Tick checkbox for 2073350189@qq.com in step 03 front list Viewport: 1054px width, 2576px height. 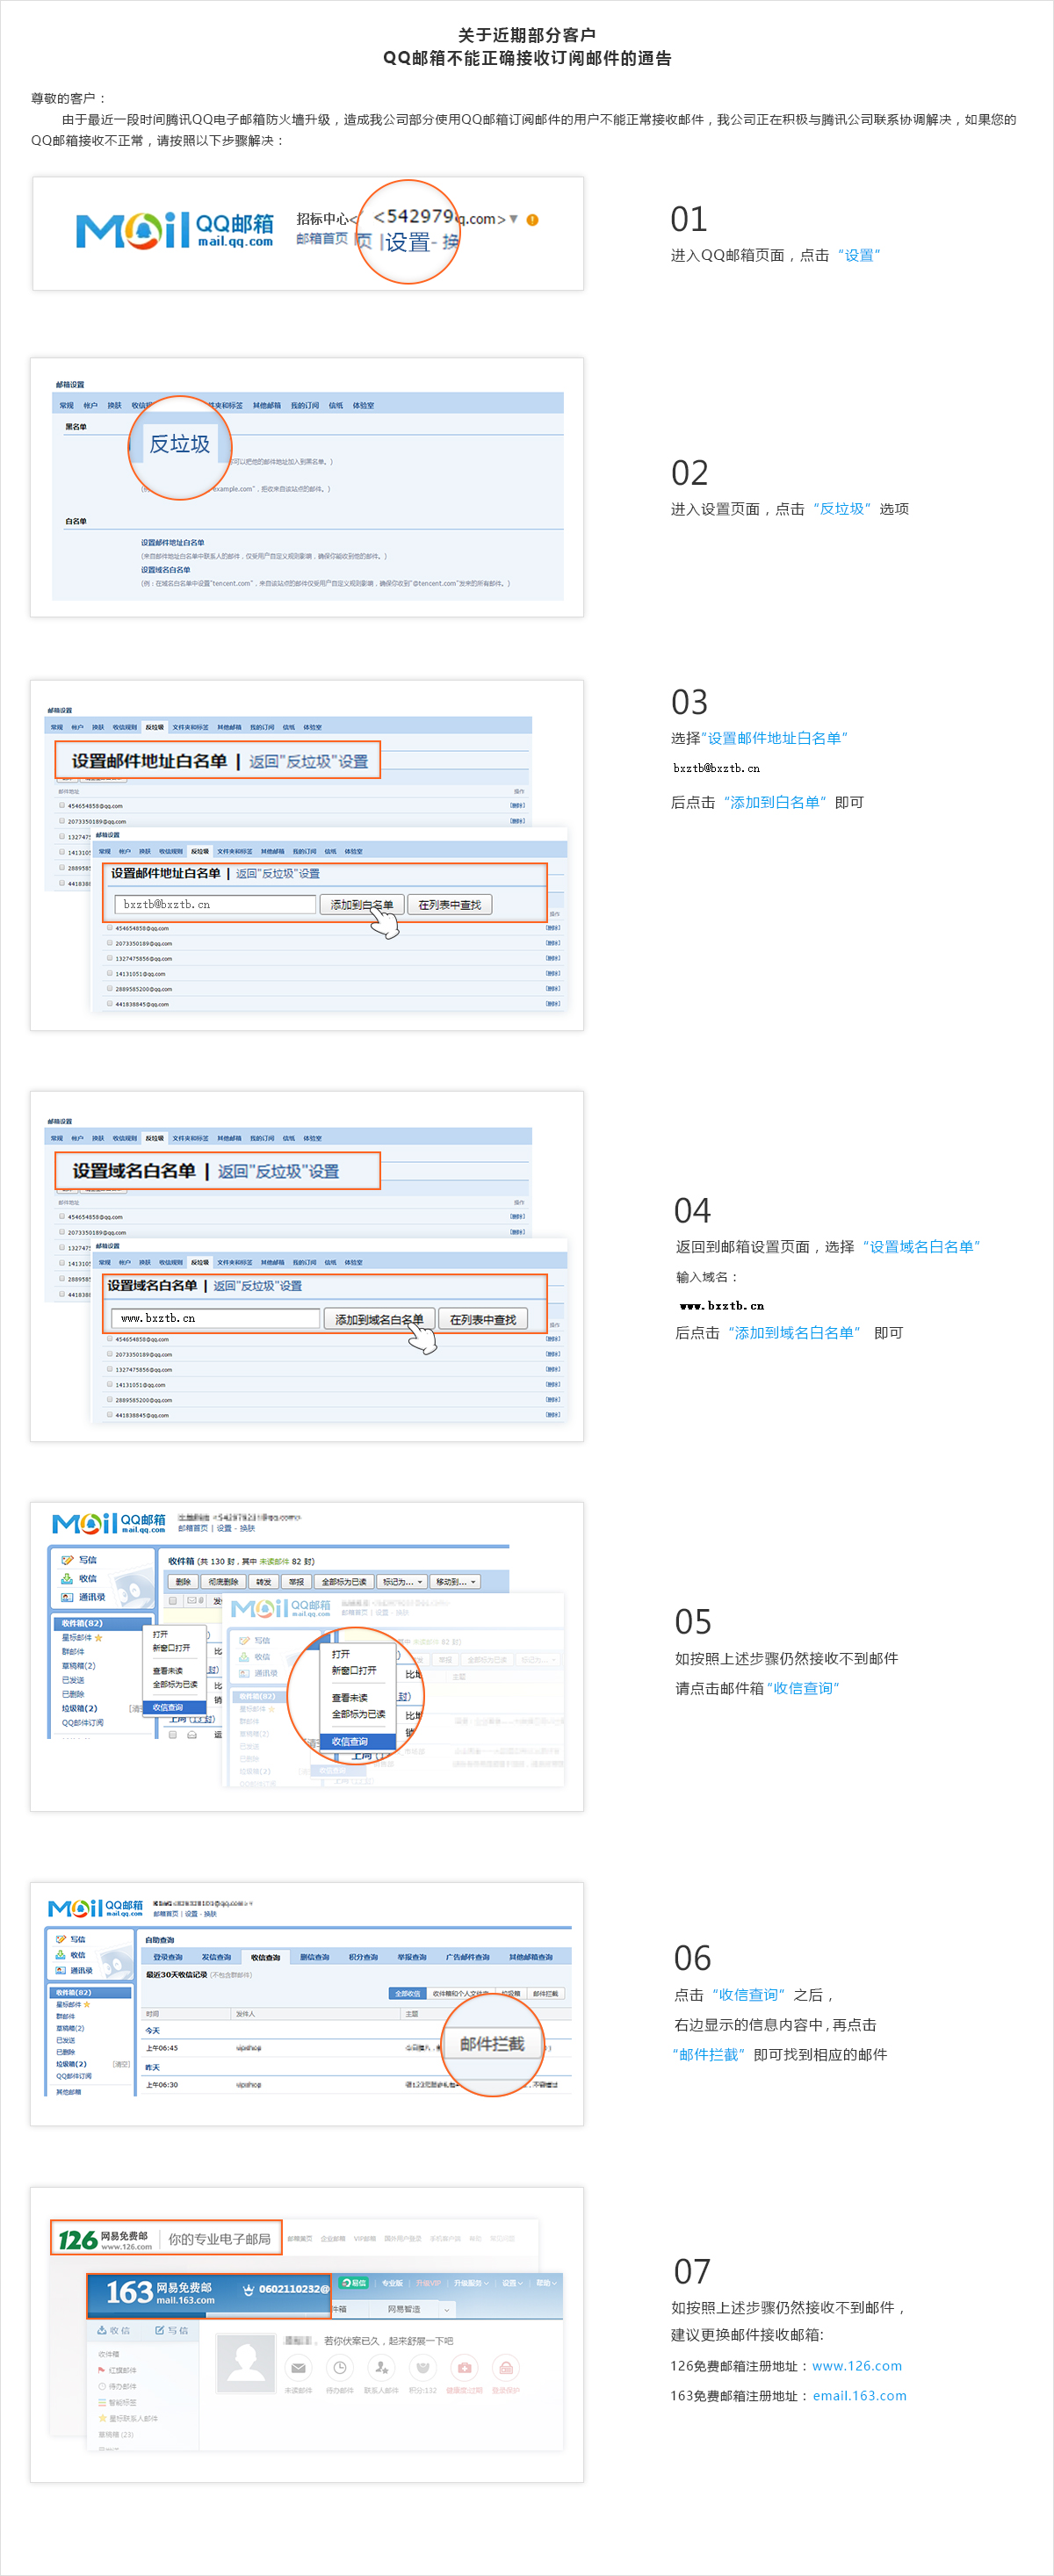pyautogui.click(x=110, y=942)
